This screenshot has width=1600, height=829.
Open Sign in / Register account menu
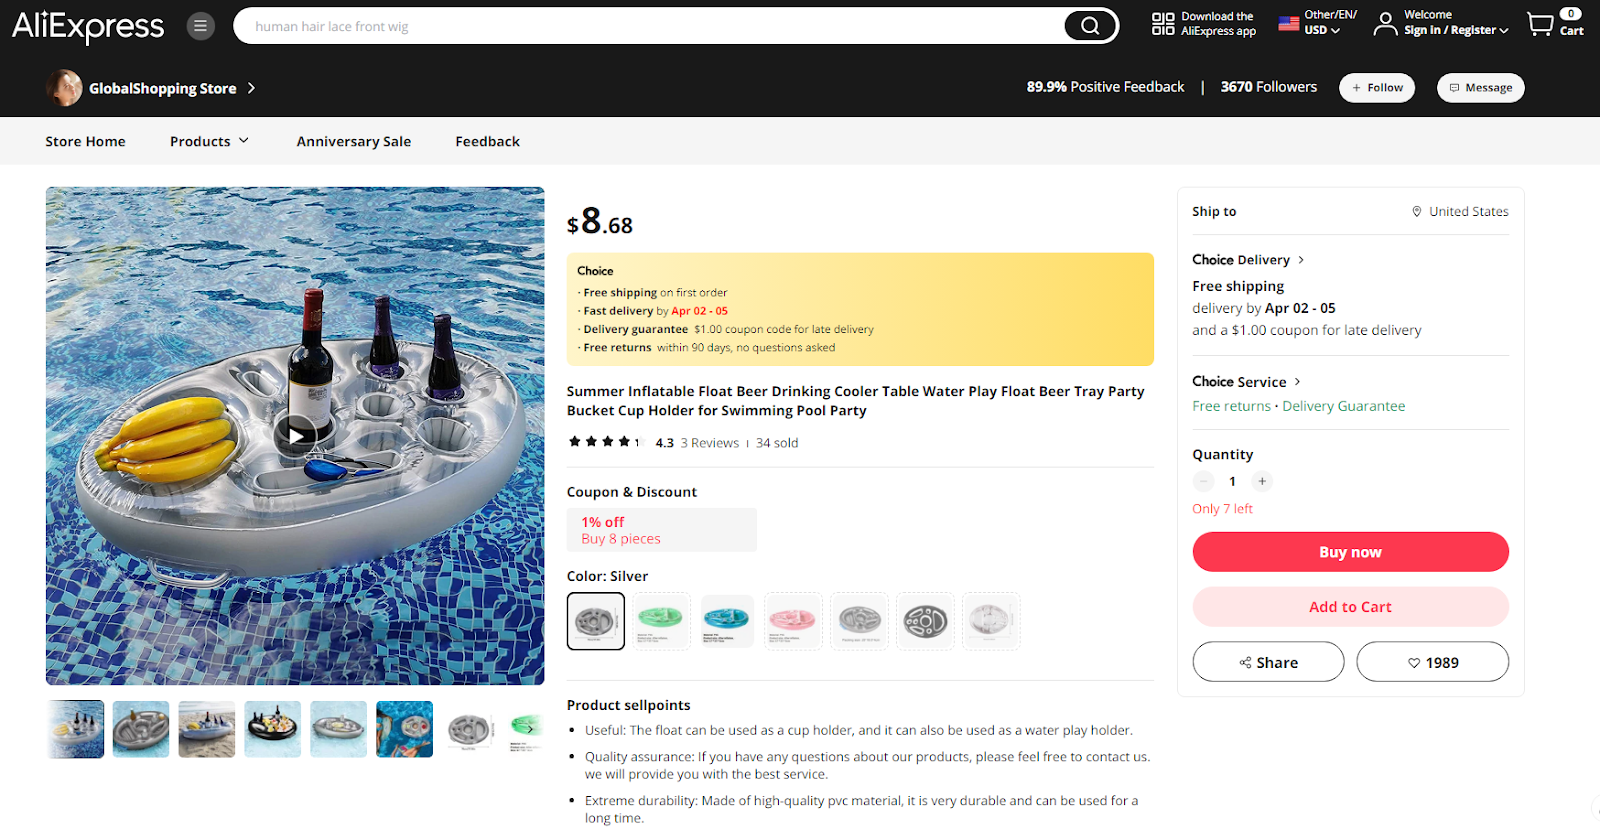click(x=1442, y=23)
